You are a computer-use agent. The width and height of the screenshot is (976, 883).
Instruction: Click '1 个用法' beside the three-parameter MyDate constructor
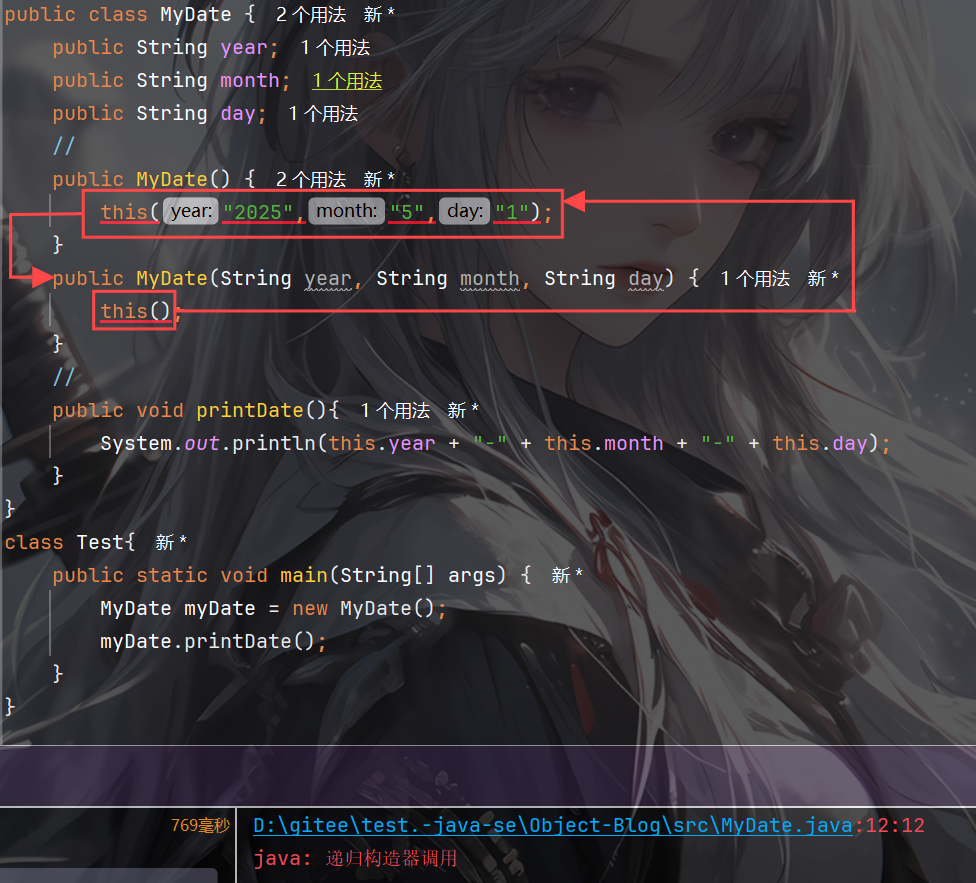755,278
